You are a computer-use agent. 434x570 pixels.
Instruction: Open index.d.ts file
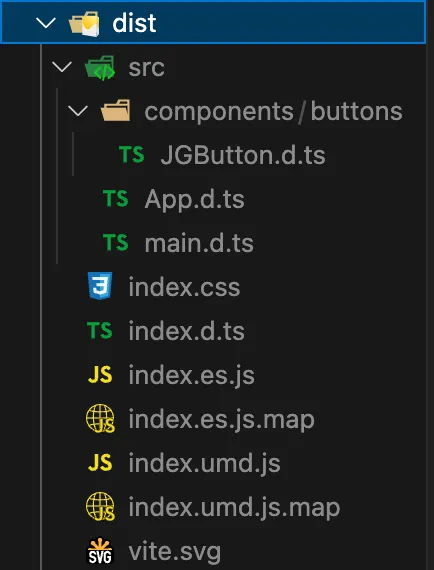click(x=186, y=331)
